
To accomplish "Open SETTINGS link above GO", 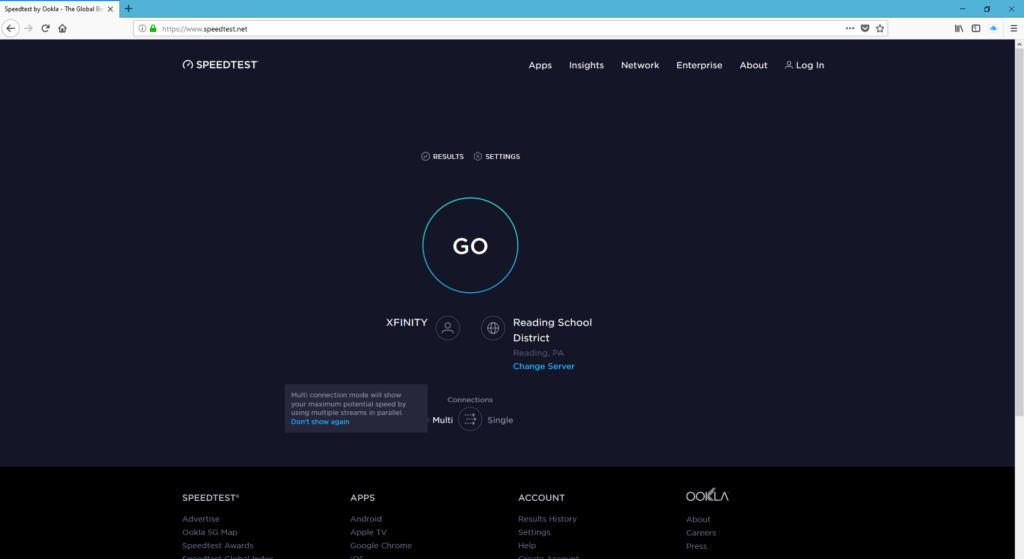I will 502,157.
